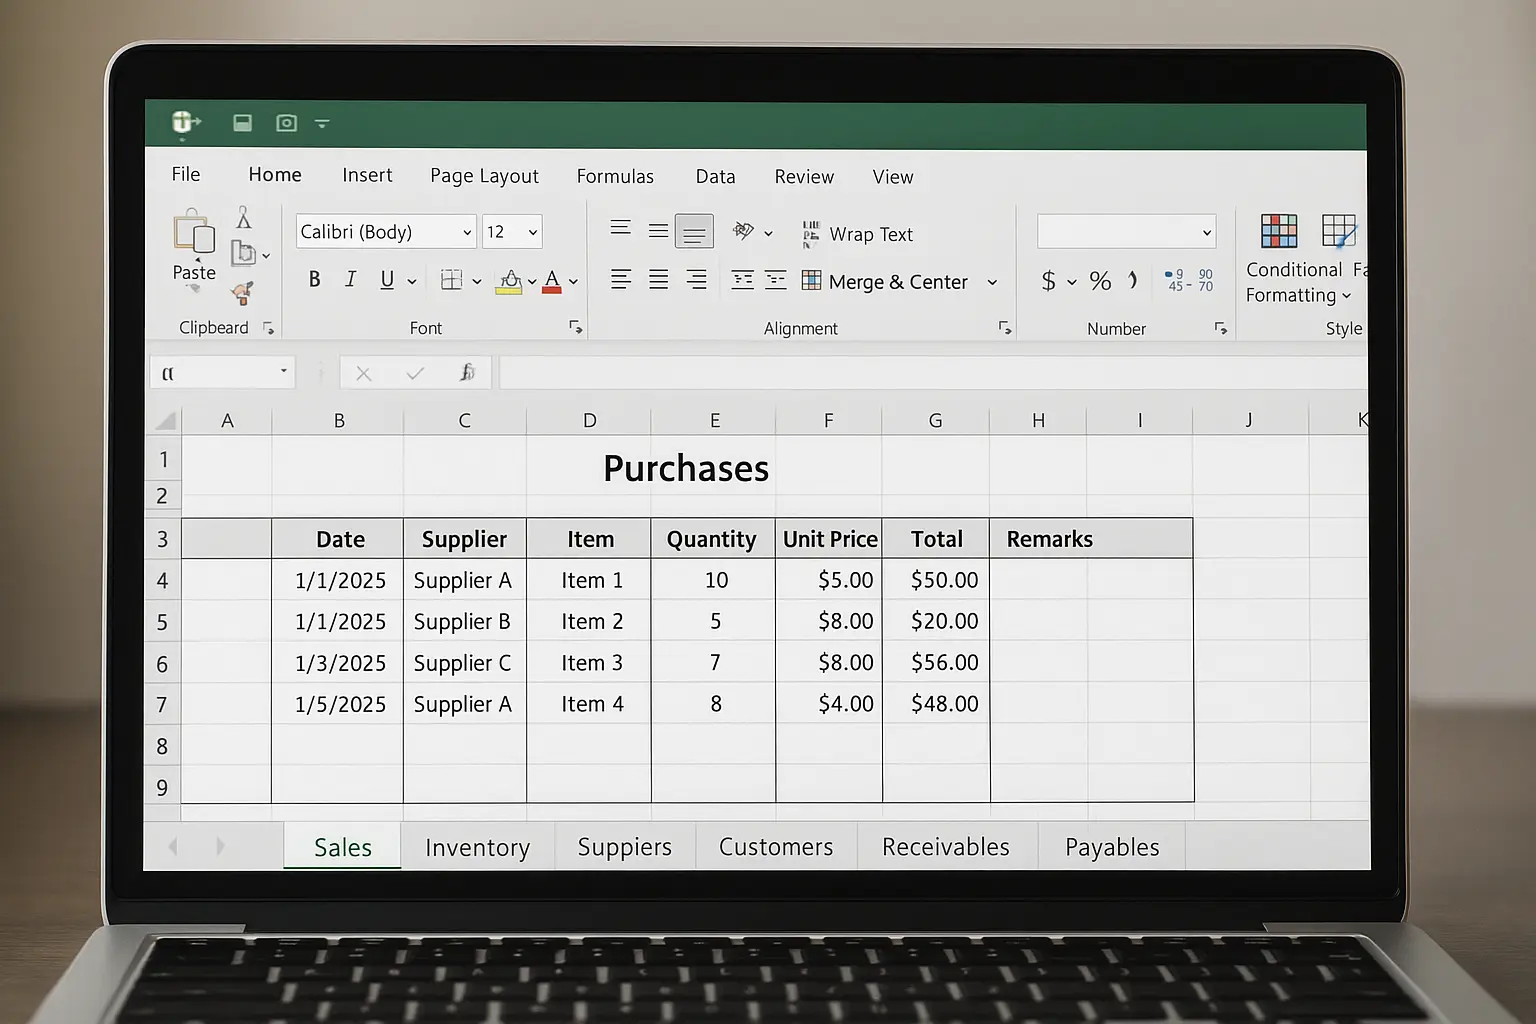Click the Format Painter brush icon
This screenshot has height=1024, width=1536.
pos(243,292)
